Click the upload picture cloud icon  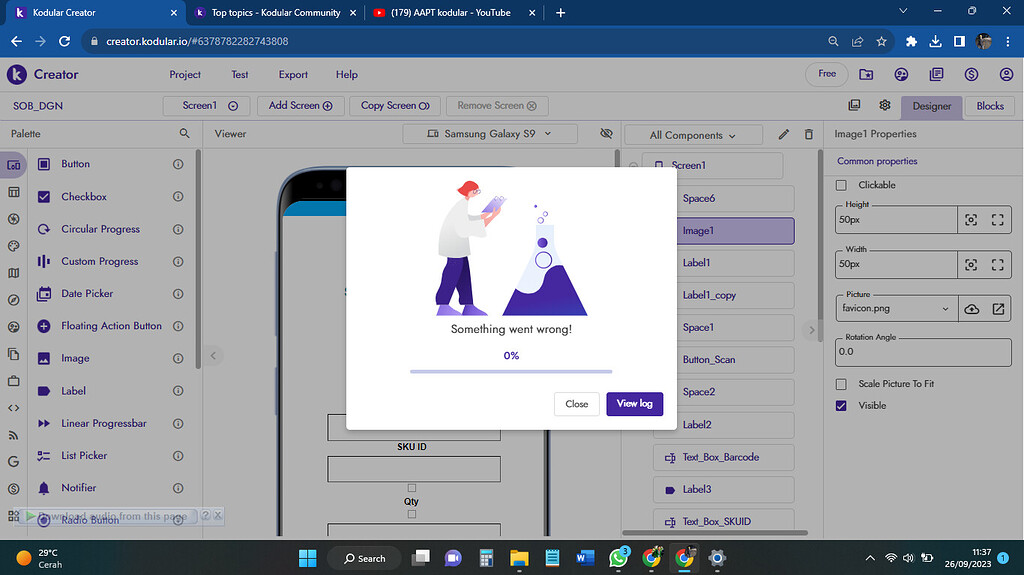coord(971,309)
